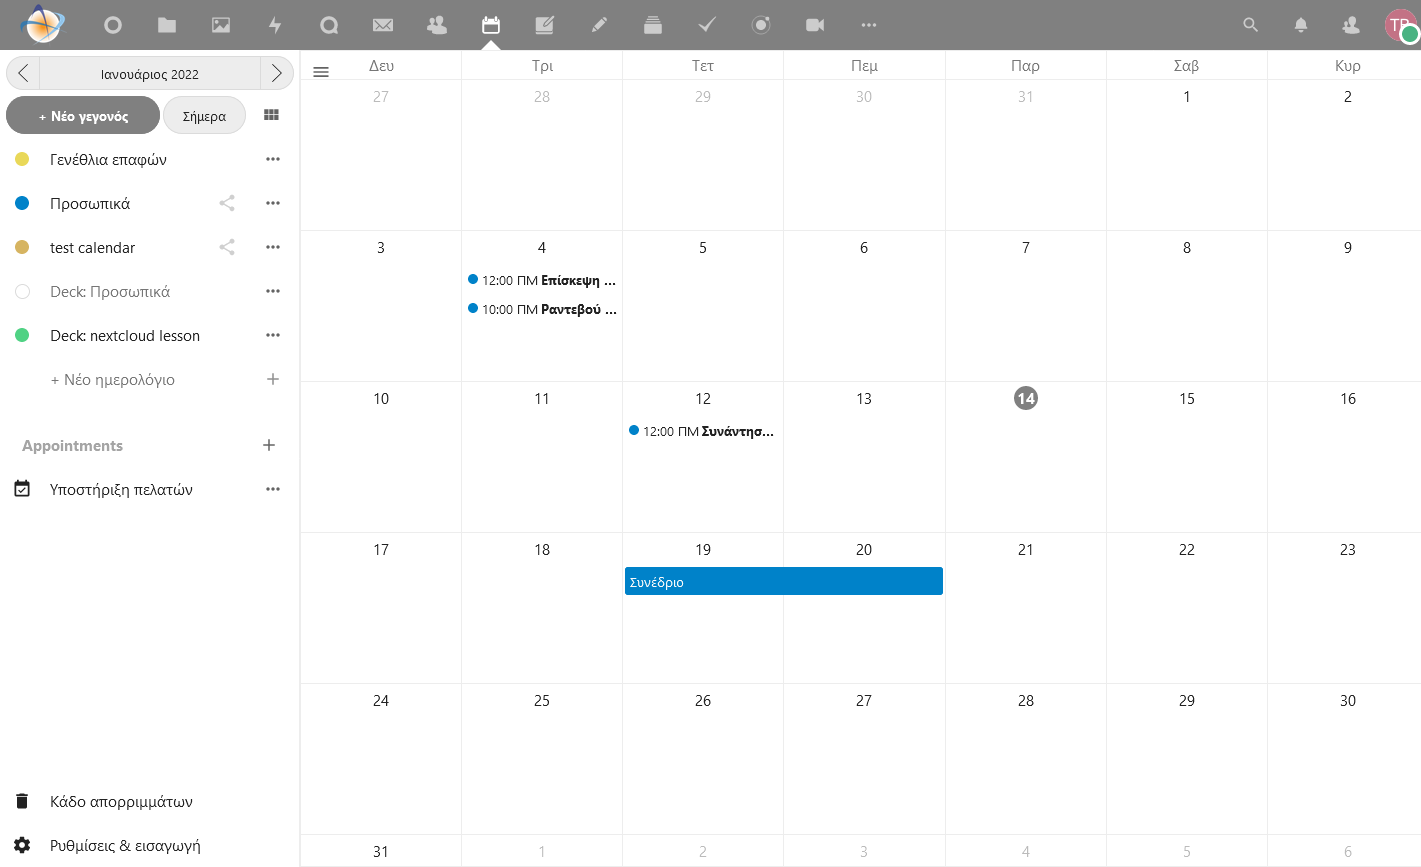Toggle Προσωπικά calendar visibility

click(22, 203)
